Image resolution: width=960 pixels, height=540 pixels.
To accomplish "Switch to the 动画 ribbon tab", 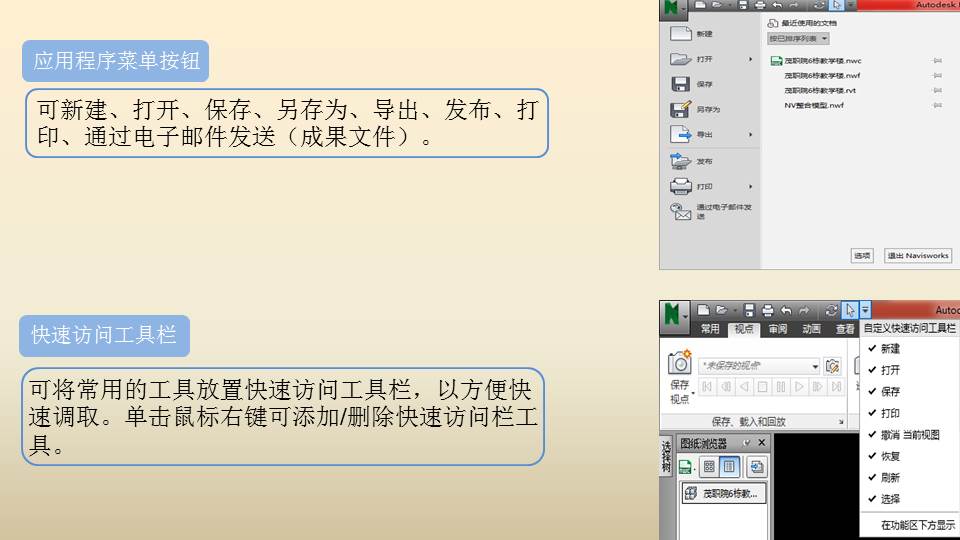I will pyautogui.click(x=811, y=329).
